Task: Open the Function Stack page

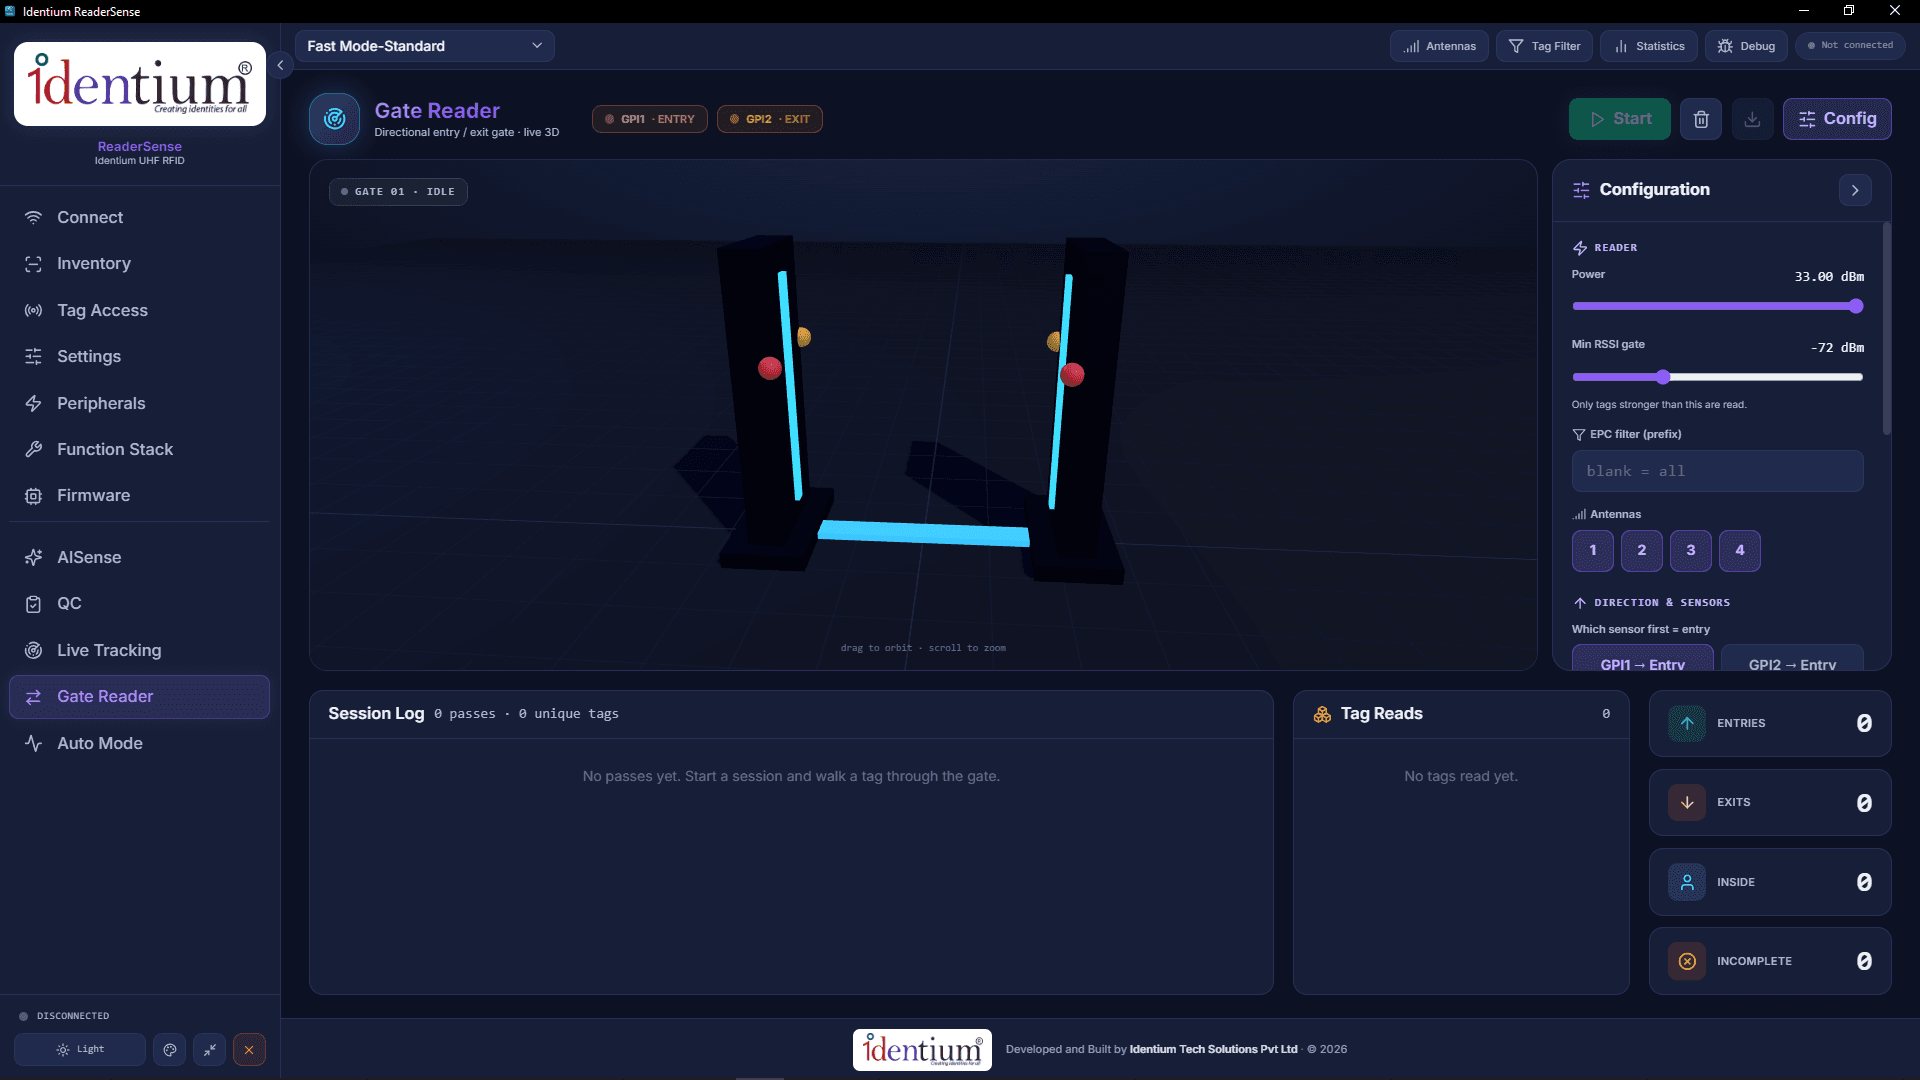Action: point(140,449)
